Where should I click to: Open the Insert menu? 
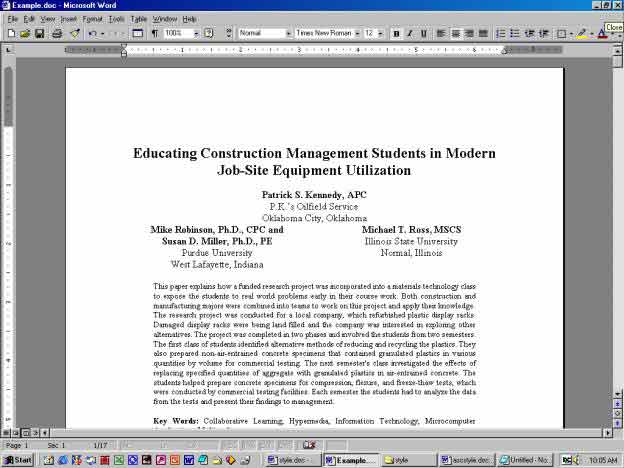coord(68,19)
